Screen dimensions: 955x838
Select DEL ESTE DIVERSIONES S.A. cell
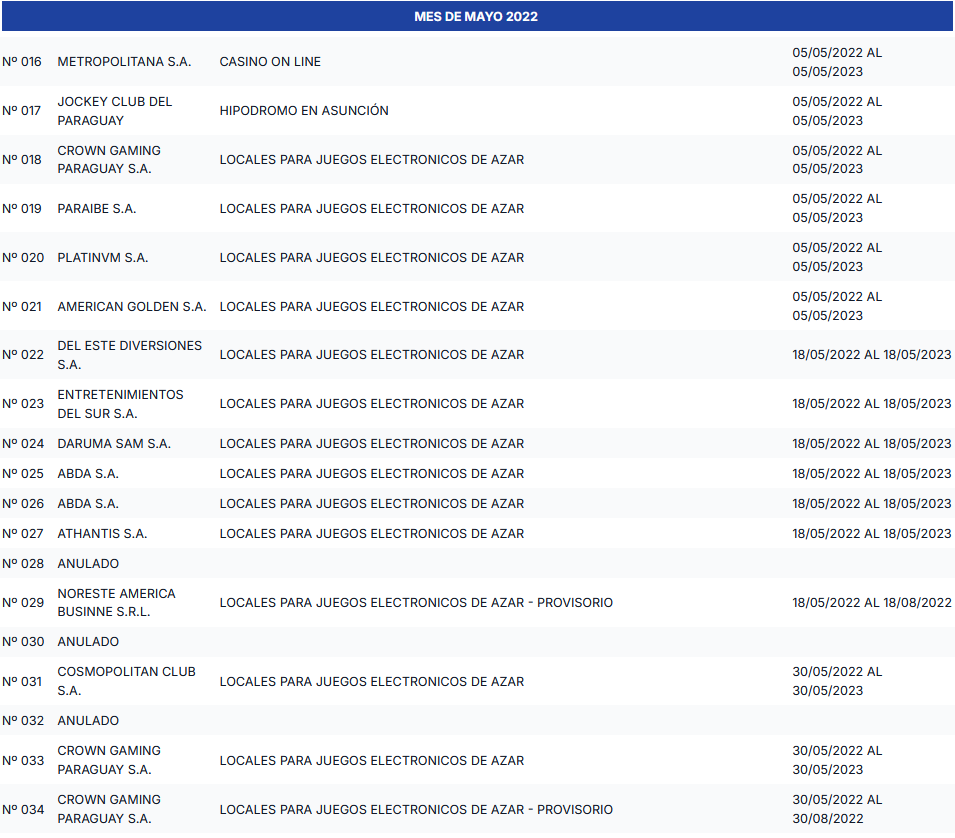(129, 355)
